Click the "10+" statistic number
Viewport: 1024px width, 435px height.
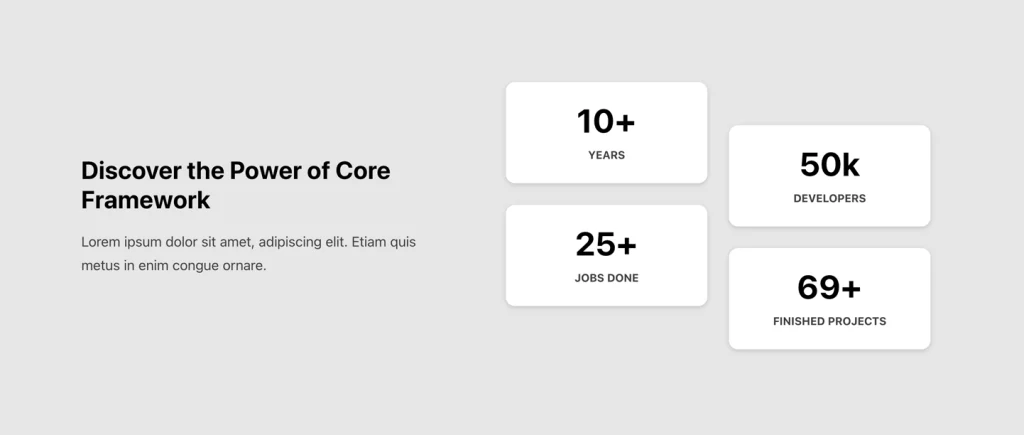[606, 122]
